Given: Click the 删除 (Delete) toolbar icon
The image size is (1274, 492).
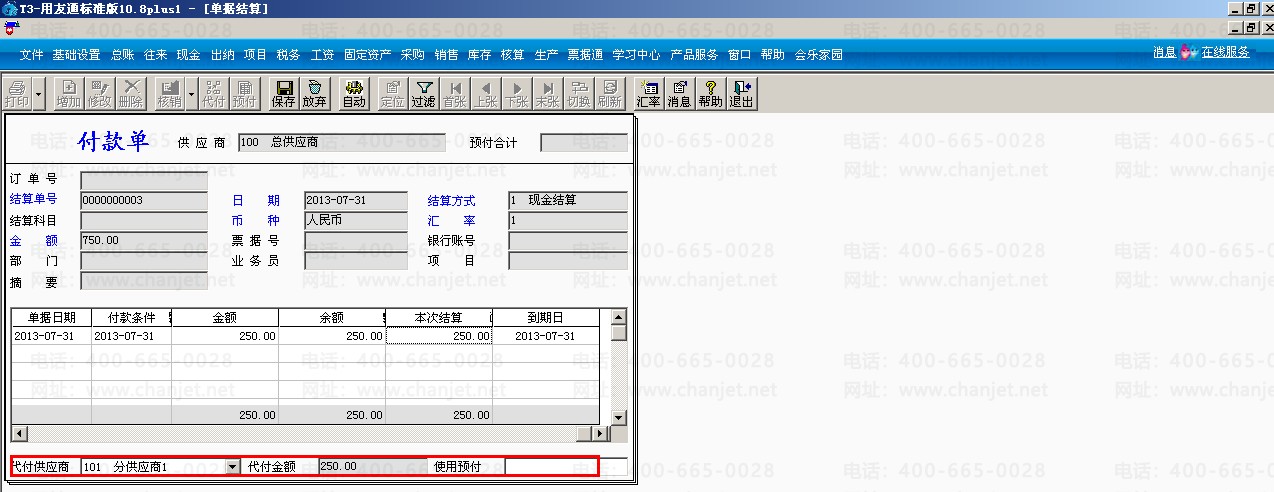Looking at the screenshot, I should (130, 93).
